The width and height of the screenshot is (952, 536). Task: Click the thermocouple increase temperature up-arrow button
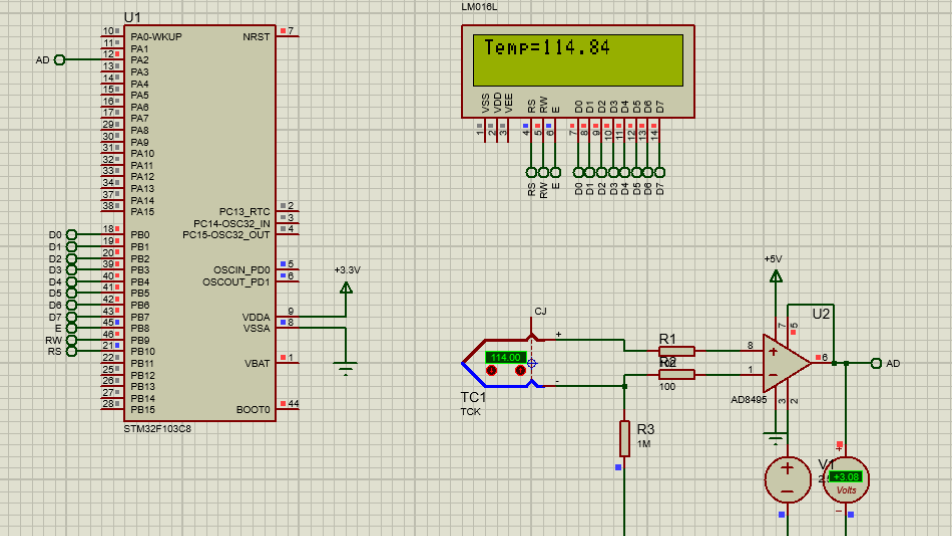tap(520, 370)
